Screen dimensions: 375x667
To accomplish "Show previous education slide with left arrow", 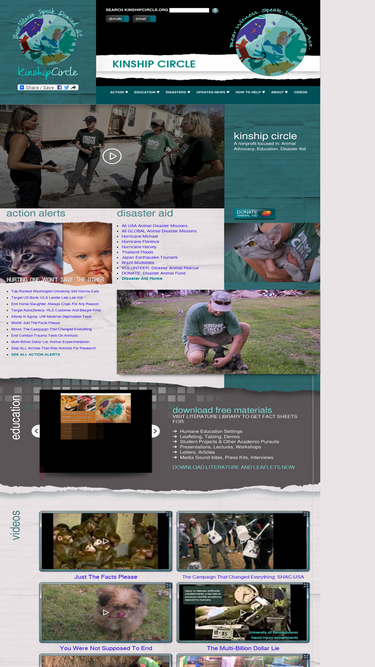I will coord(36,431).
